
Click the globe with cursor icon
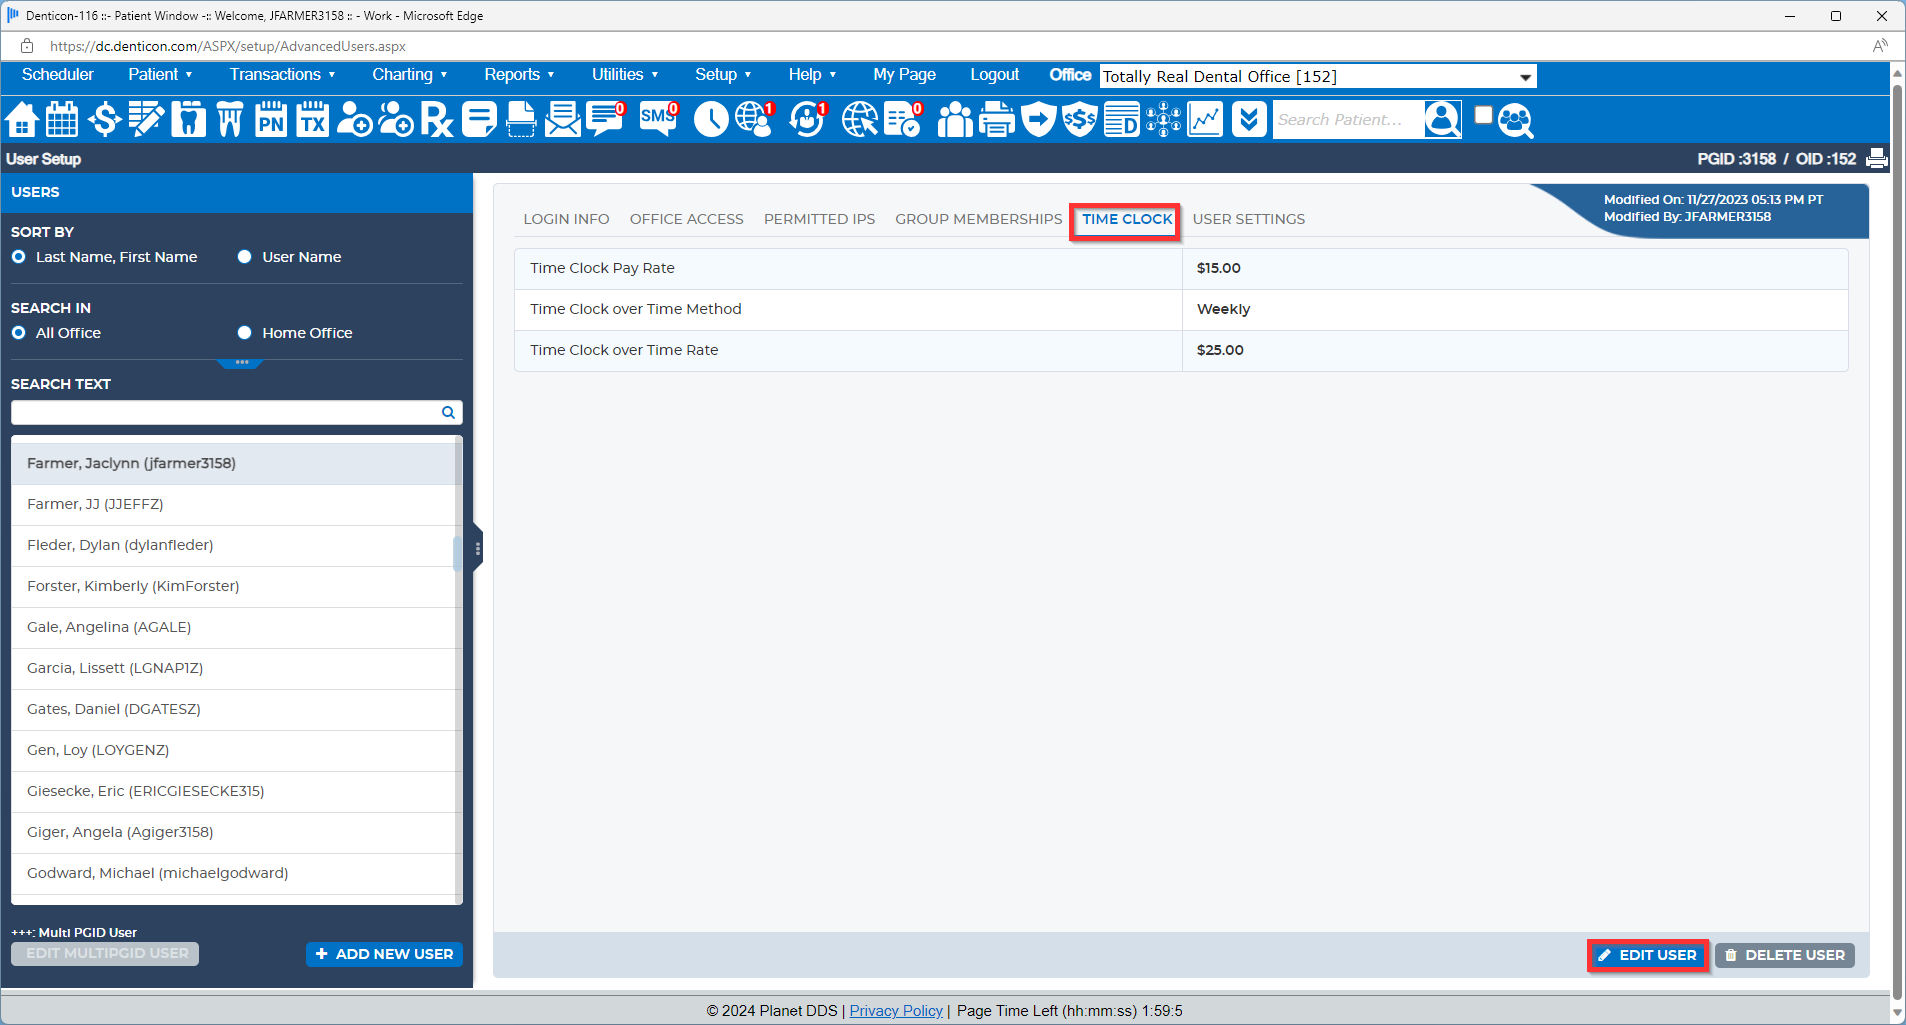click(x=859, y=120)
